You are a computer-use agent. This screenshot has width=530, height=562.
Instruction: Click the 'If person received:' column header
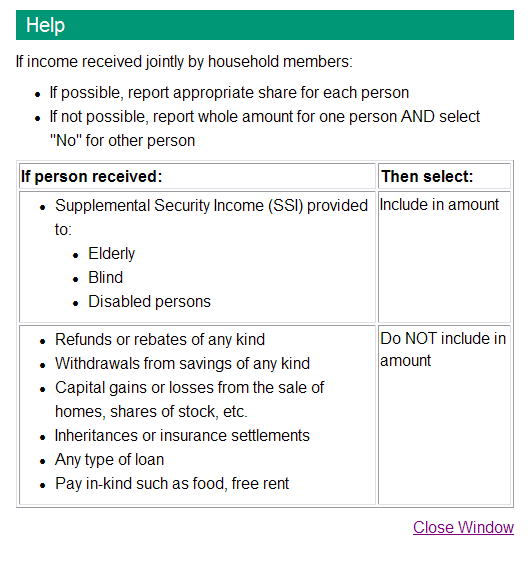(x=197, y=176)
